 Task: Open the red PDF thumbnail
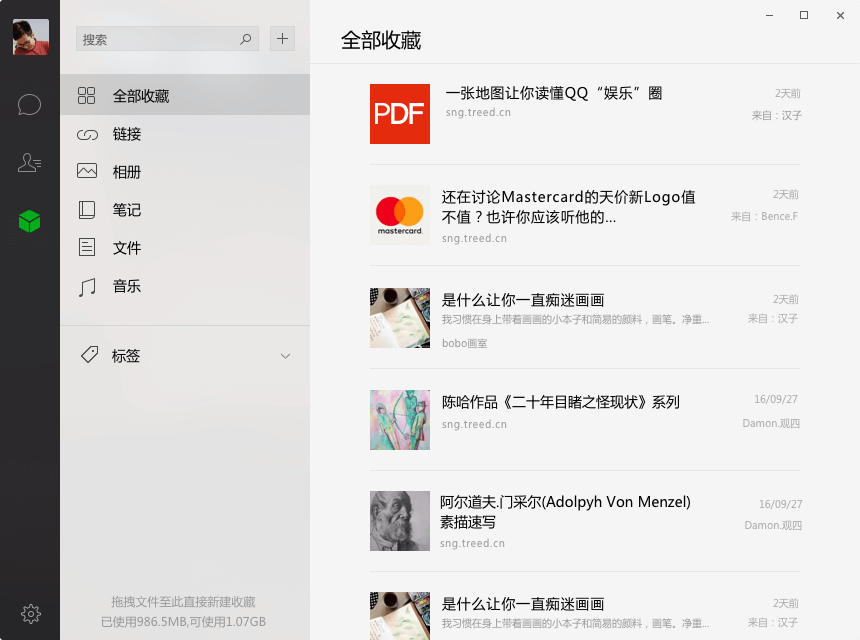click(400, 114)
